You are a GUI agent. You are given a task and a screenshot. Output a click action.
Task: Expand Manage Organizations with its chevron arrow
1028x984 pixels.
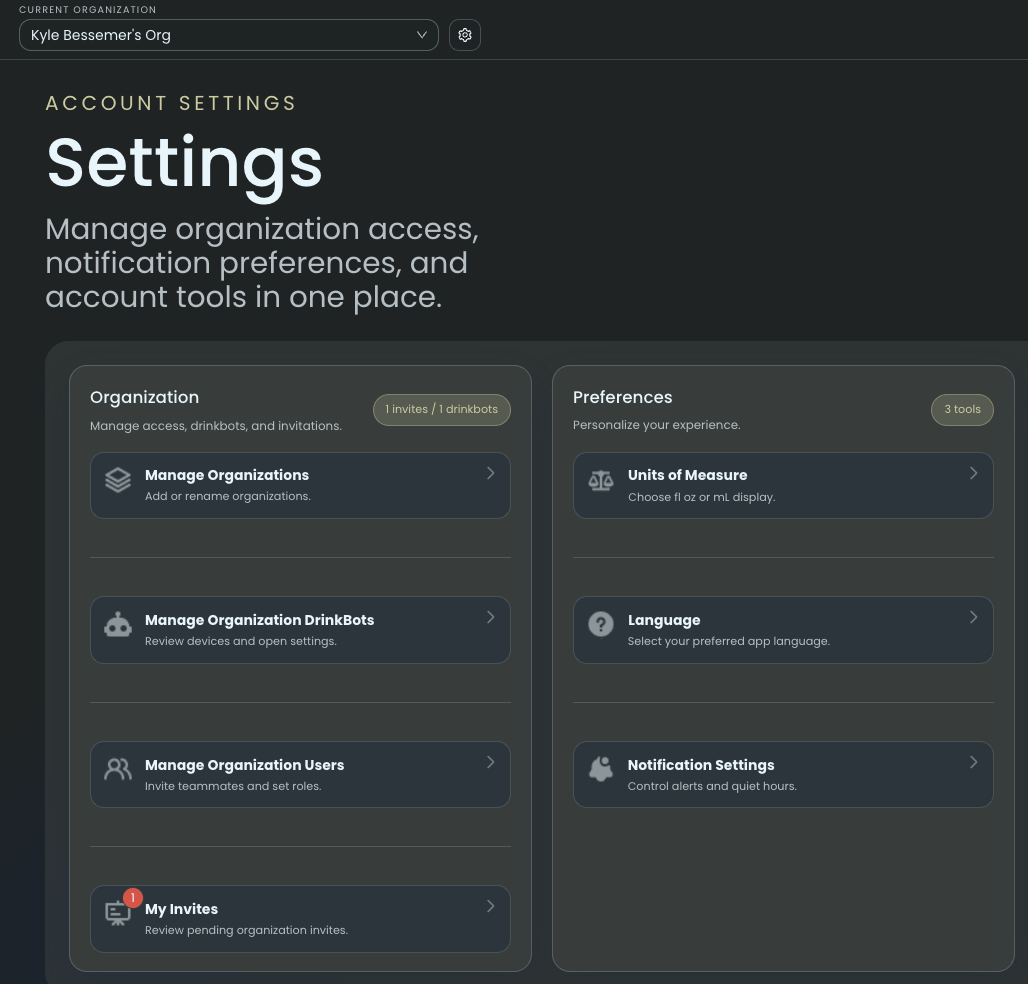point(490,473)
